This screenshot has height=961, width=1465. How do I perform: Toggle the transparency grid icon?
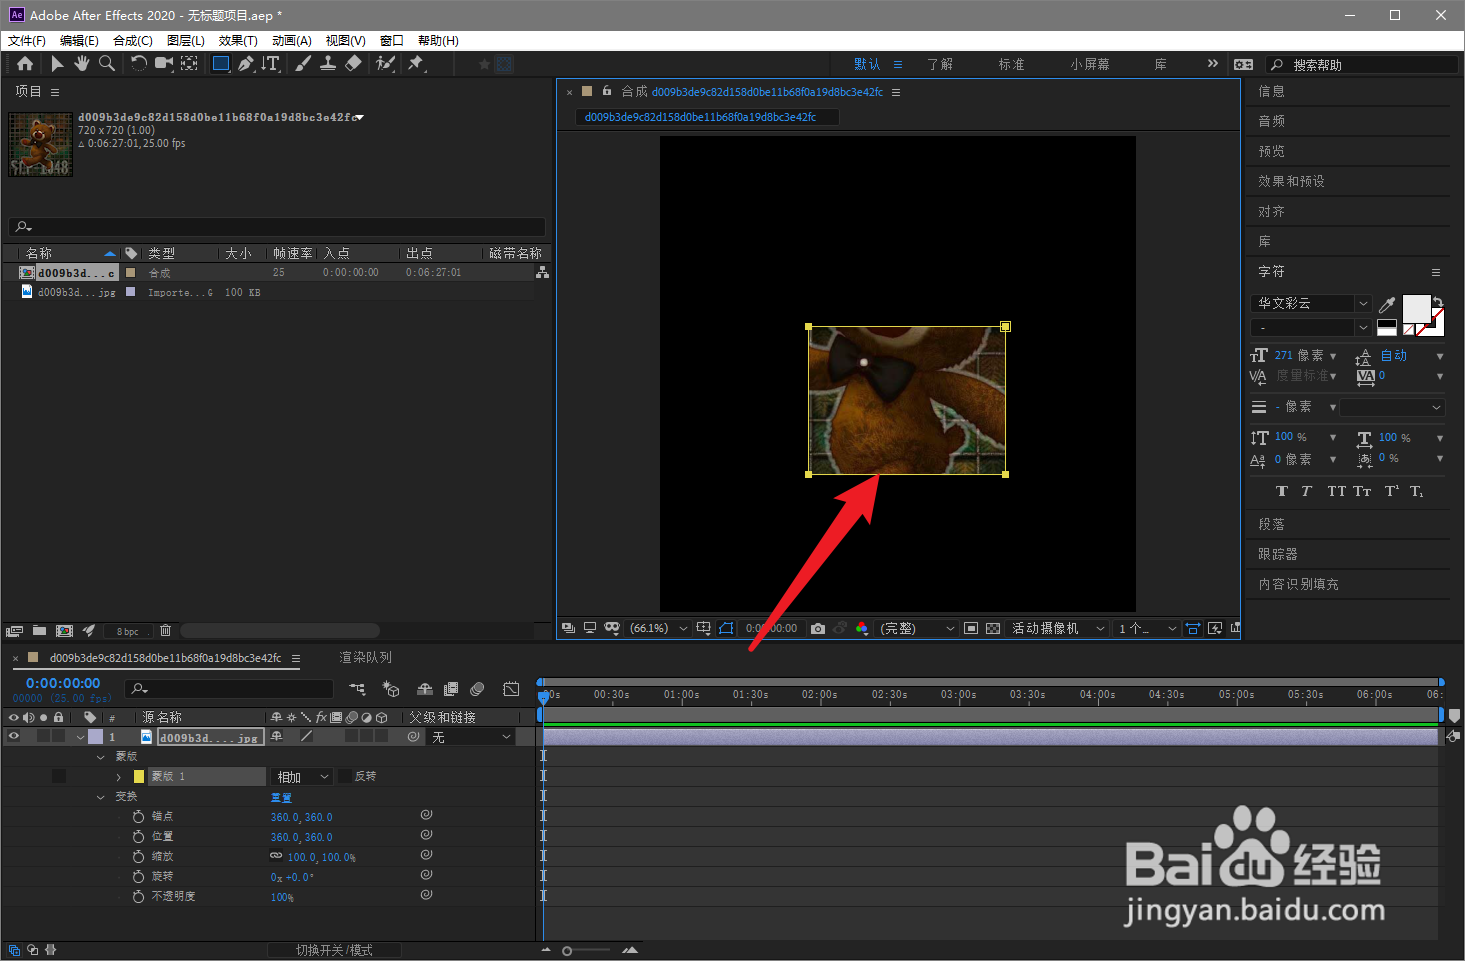coord(993,628)
